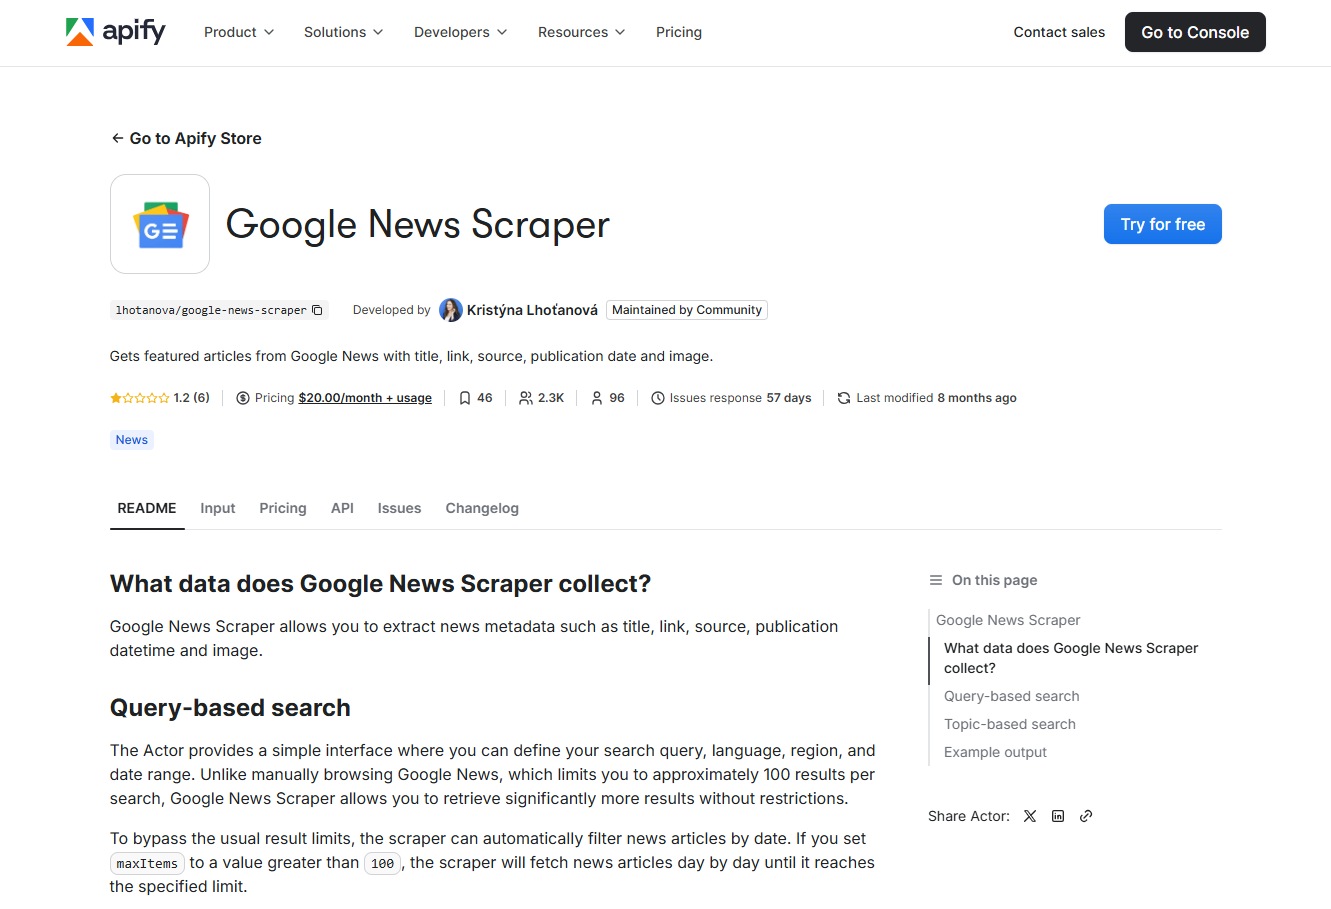Copy the actor name lhotanova/google-news-scraper
Screen dimensions: 1331x909
317,310
